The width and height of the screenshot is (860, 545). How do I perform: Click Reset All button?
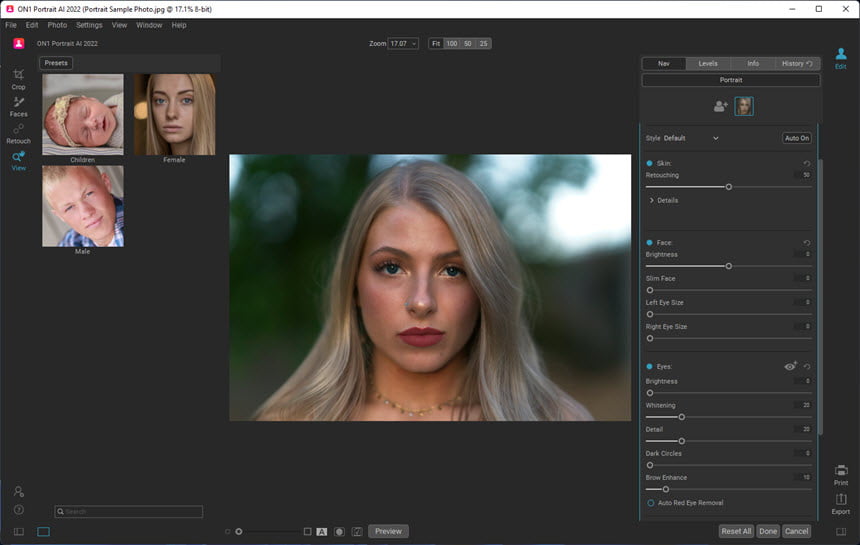pos(736,531)
